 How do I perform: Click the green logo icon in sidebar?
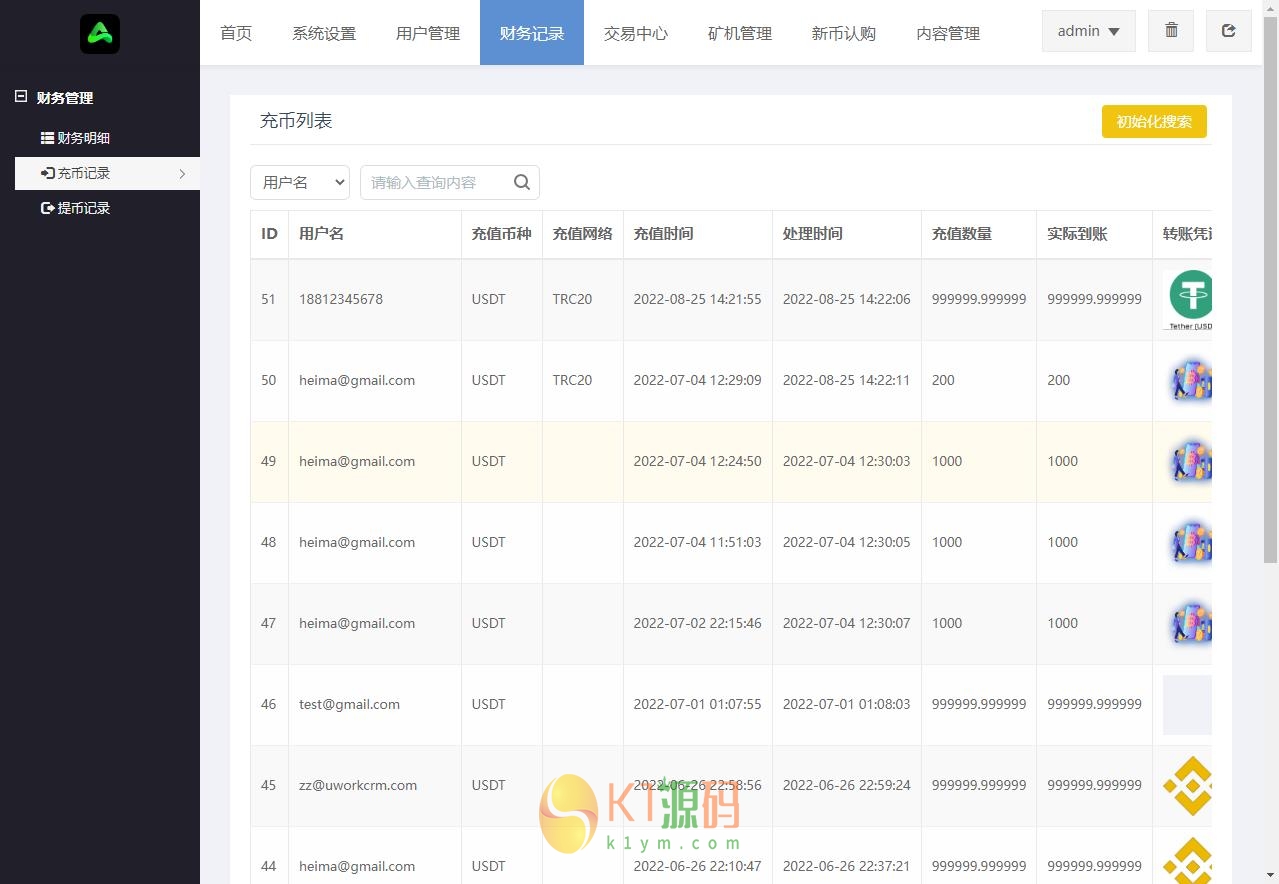100,34
